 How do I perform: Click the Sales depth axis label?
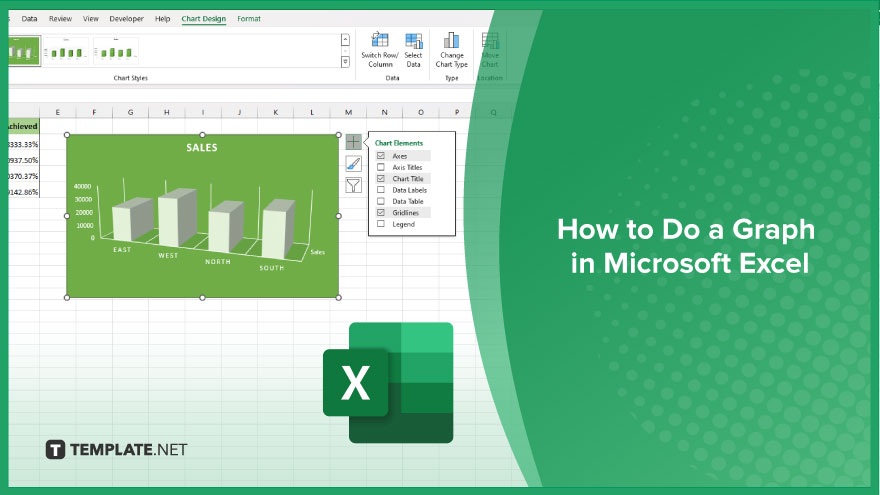[x=318, y=252]
